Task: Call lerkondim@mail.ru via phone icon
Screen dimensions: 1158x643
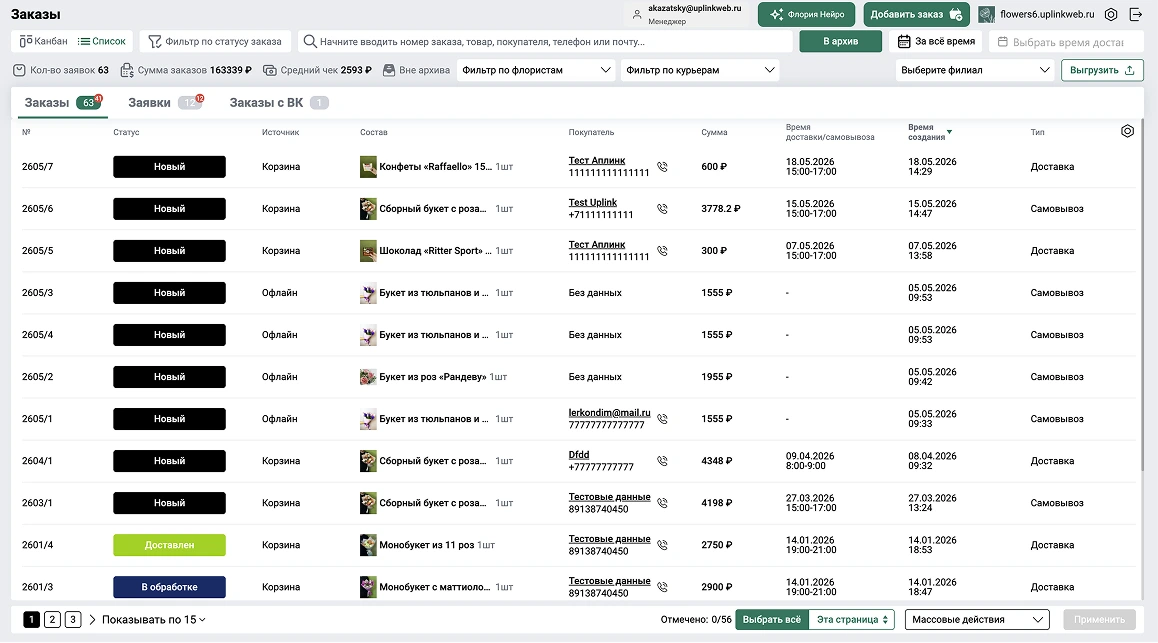Action: (x=662, y=419)
